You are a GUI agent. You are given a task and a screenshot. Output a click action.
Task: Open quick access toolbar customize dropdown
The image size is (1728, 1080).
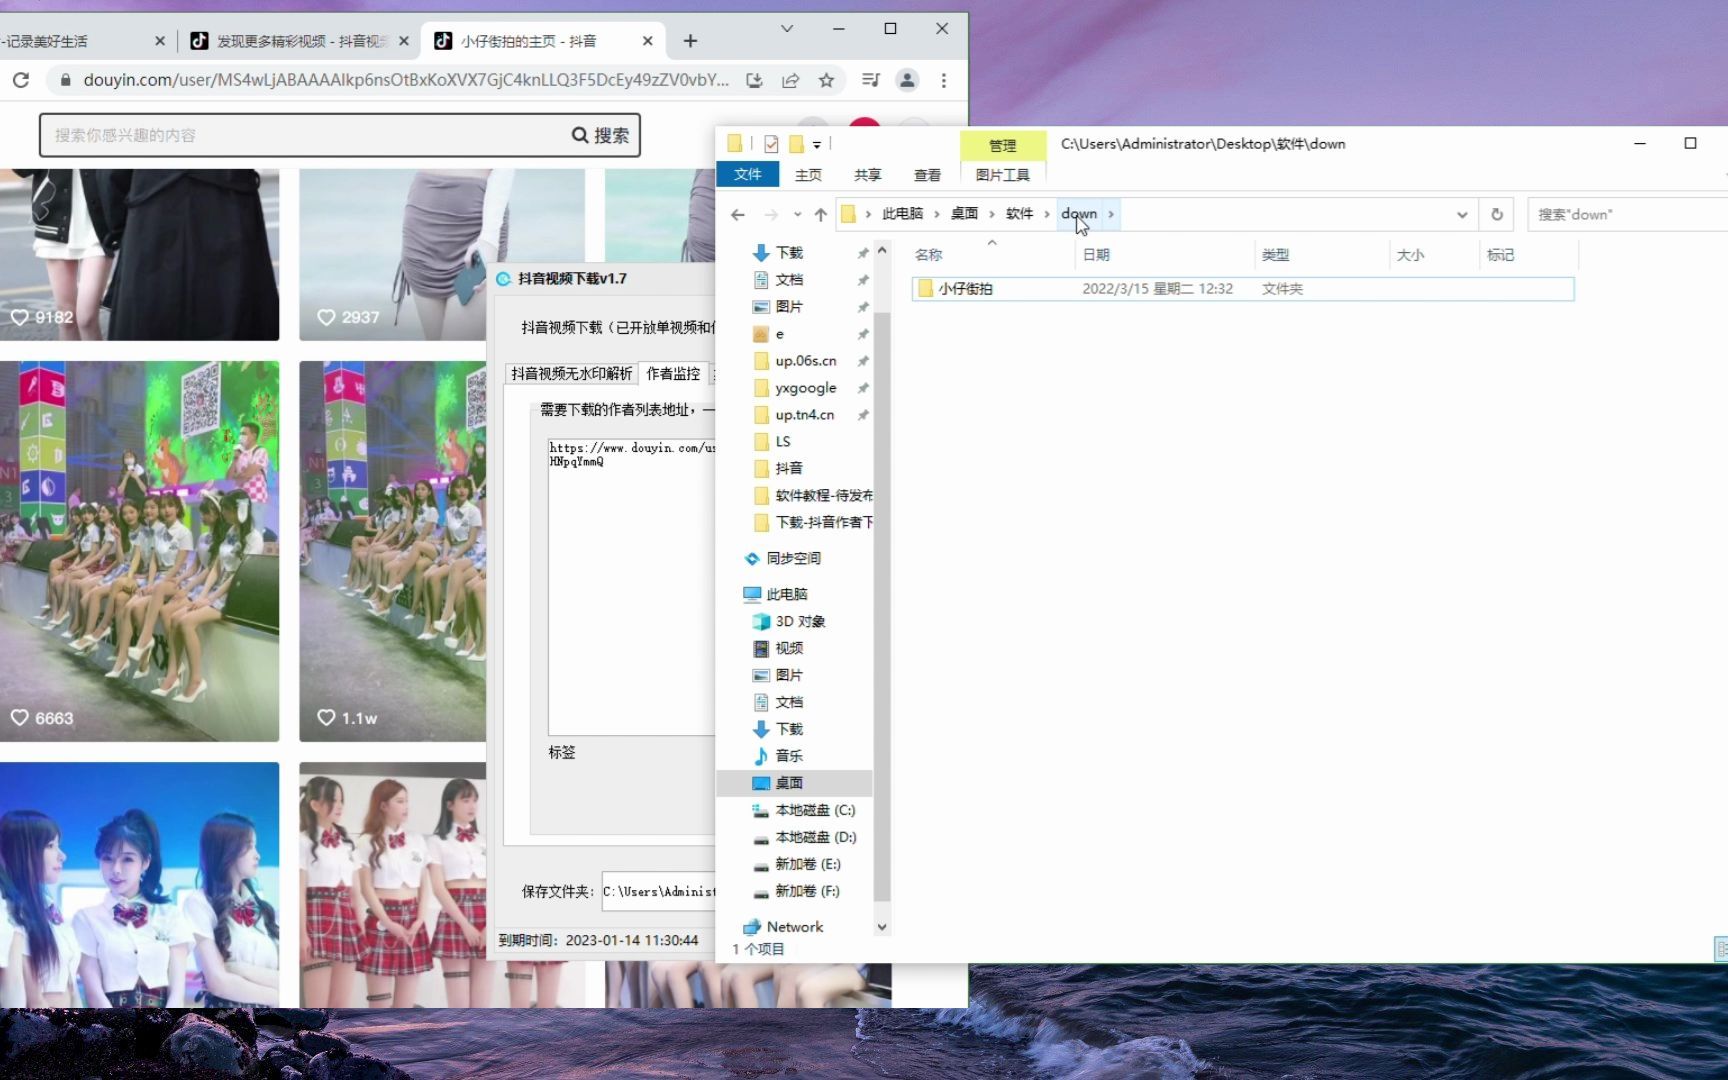(817, 144)
